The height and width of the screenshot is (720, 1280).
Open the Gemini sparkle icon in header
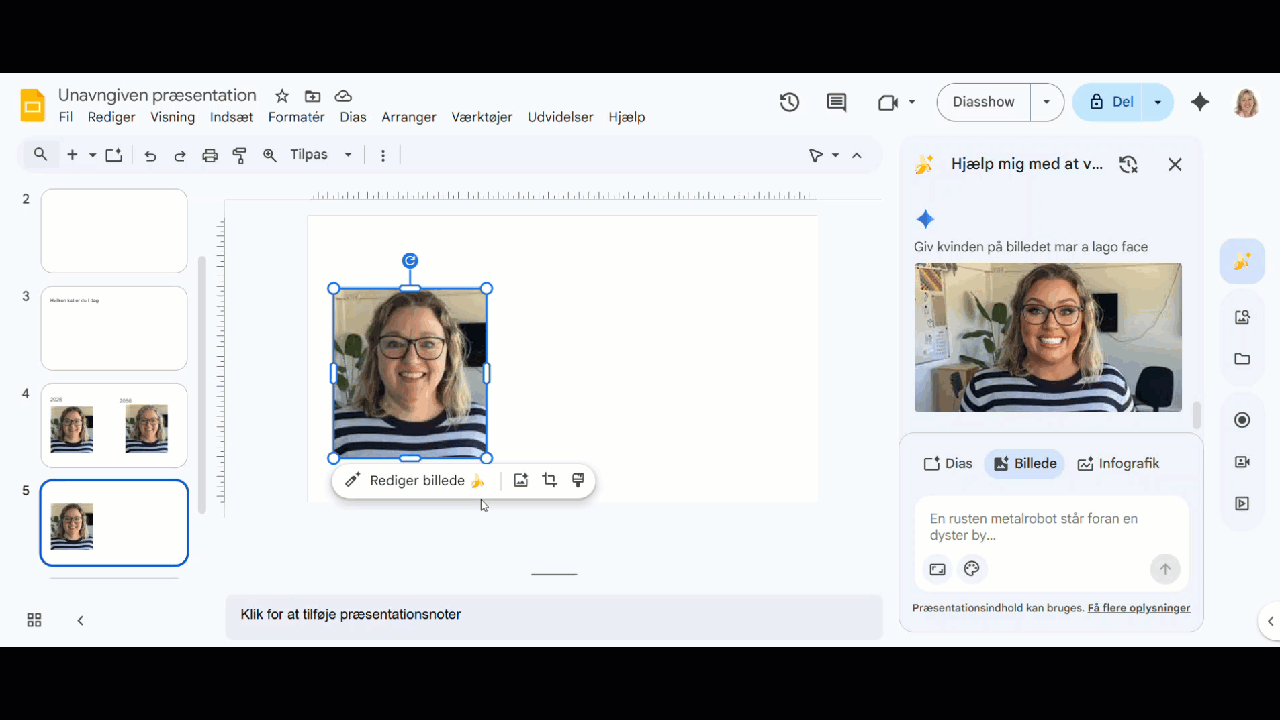(x=1200, y=102)
